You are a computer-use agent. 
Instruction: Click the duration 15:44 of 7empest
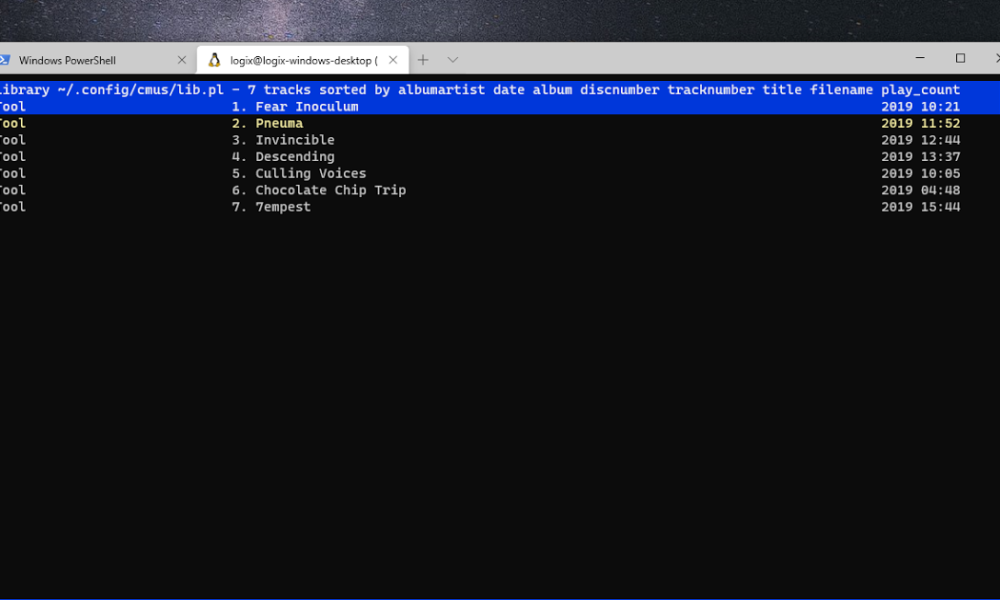click(x=940, y=207)
